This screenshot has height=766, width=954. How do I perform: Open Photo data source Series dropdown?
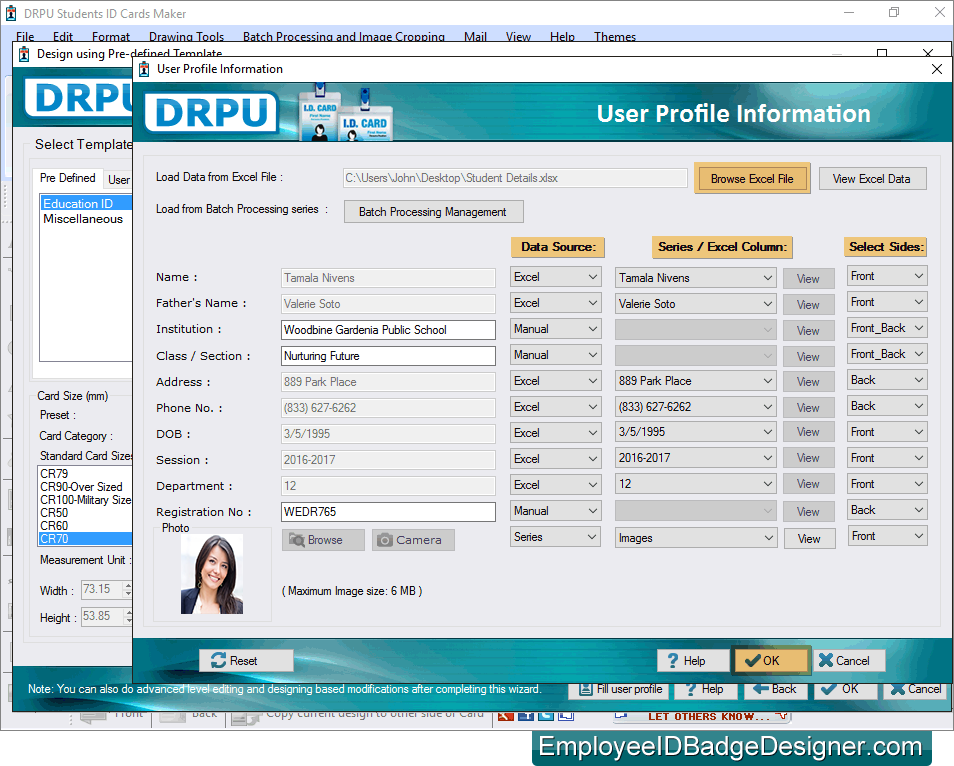[x=555, y=537]
